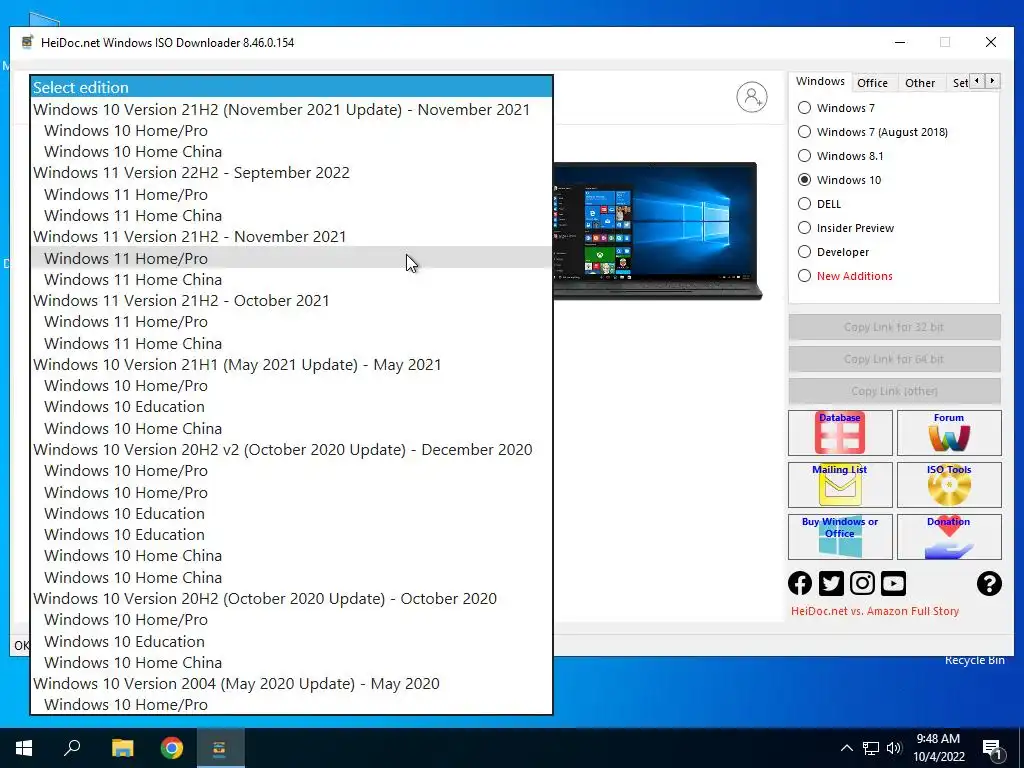Open the notification center icon
Screen dimensions: 1024x768
click(992, 748)
